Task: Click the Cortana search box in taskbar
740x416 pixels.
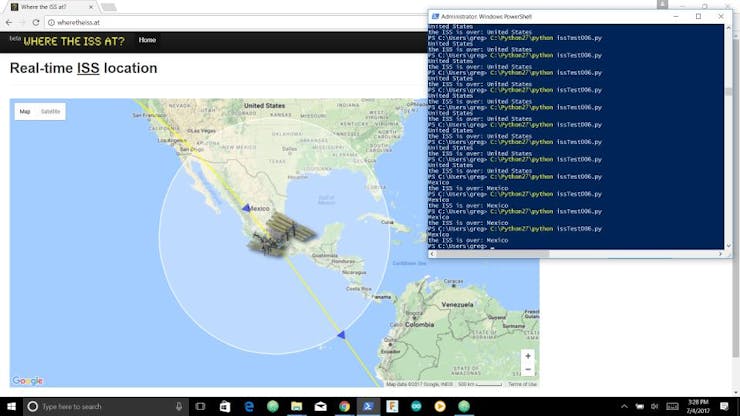Action: (x=106, y=406)
